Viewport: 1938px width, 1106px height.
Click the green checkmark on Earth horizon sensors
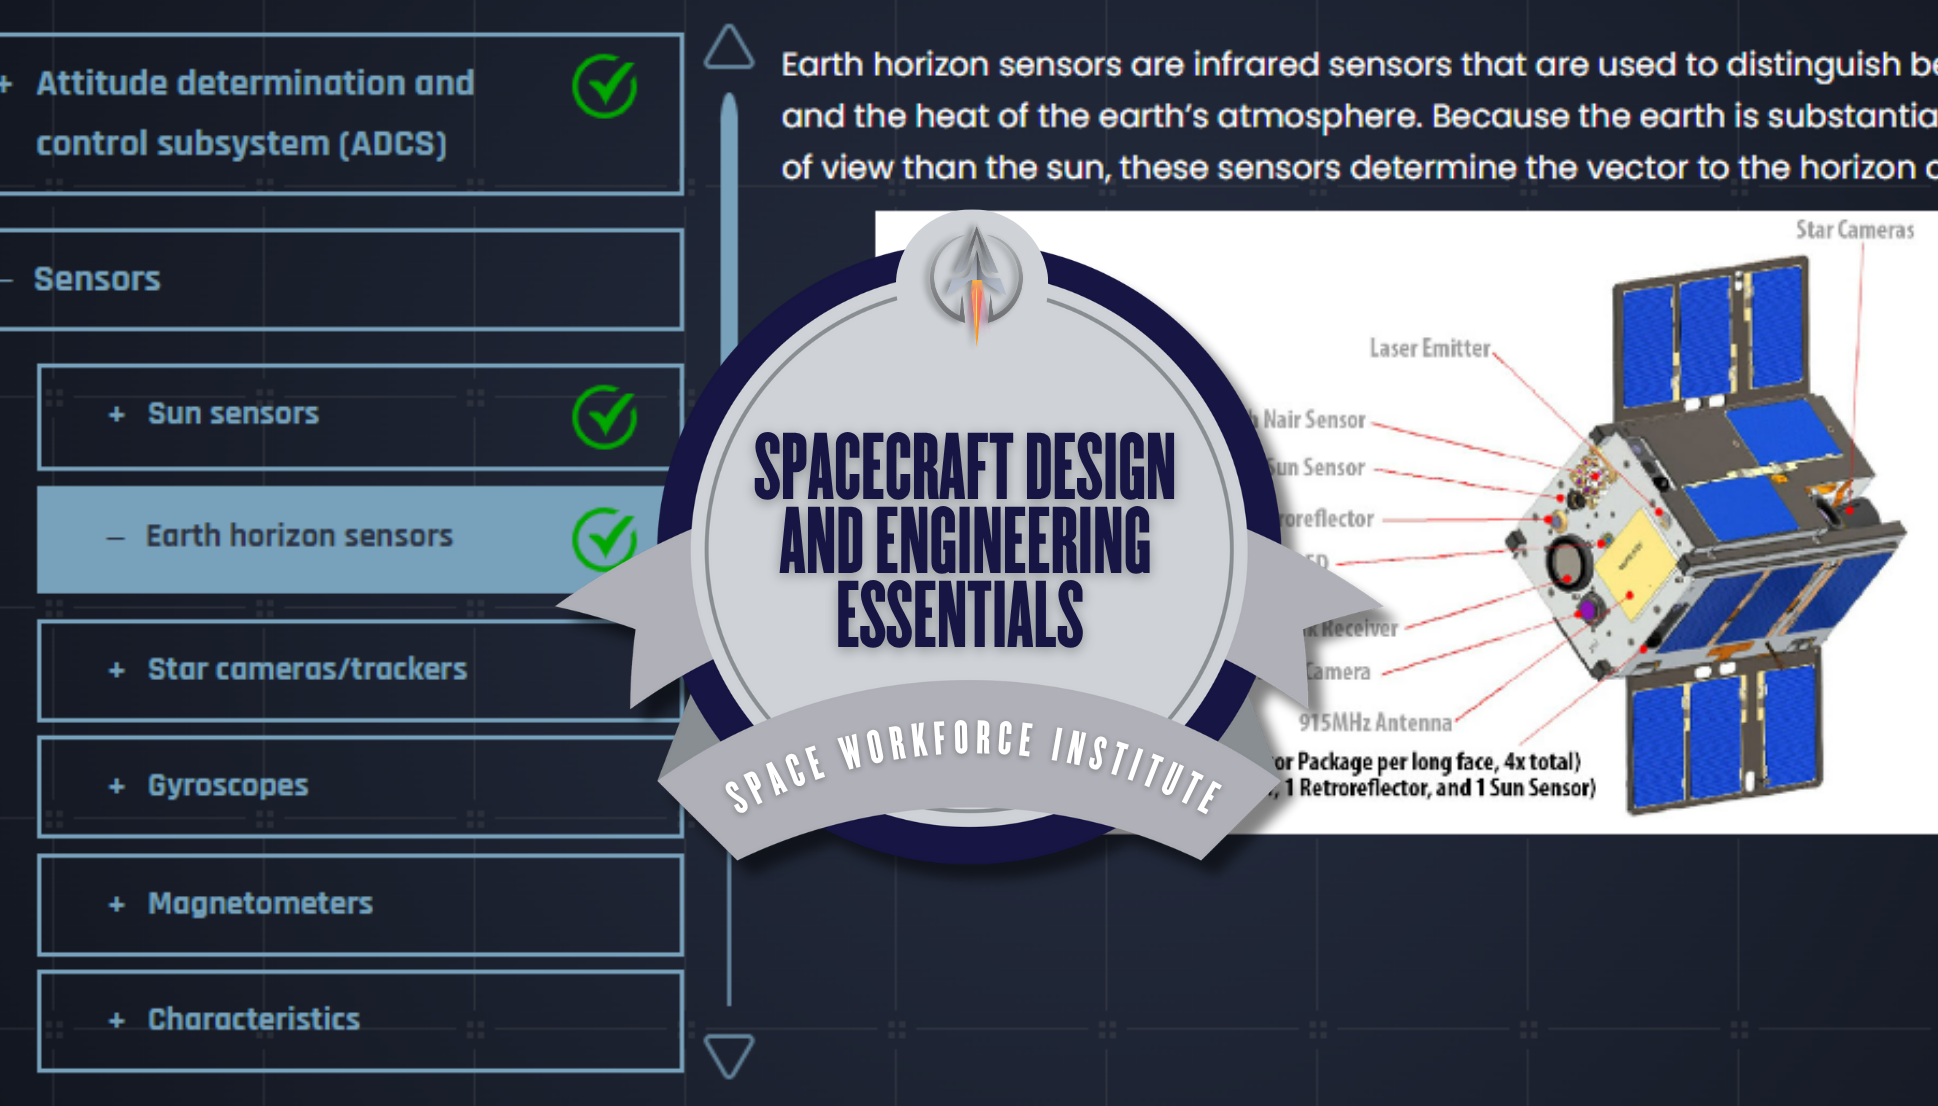tap(604, 539)
